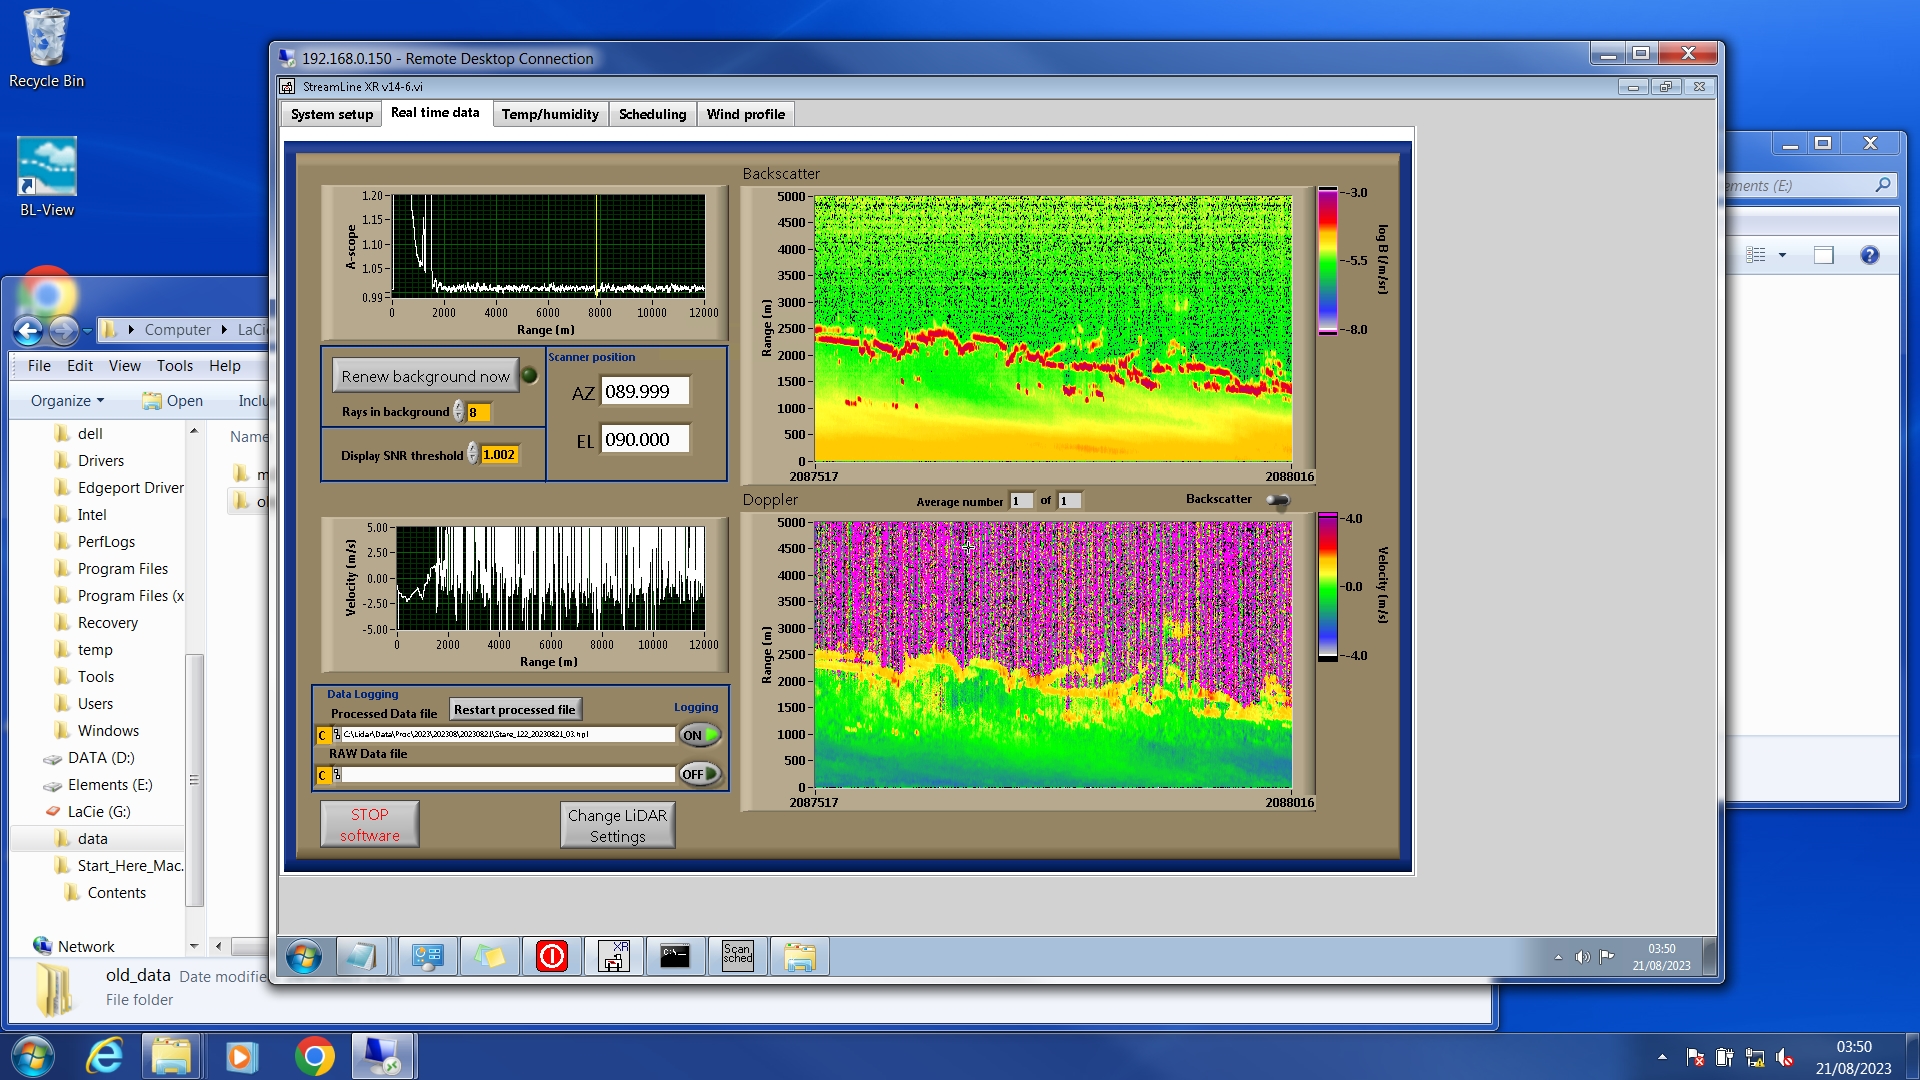Screen dimensions: 1920x1080
Task: Click the red power icon in remote taskbar
Action: click(551, 956)
